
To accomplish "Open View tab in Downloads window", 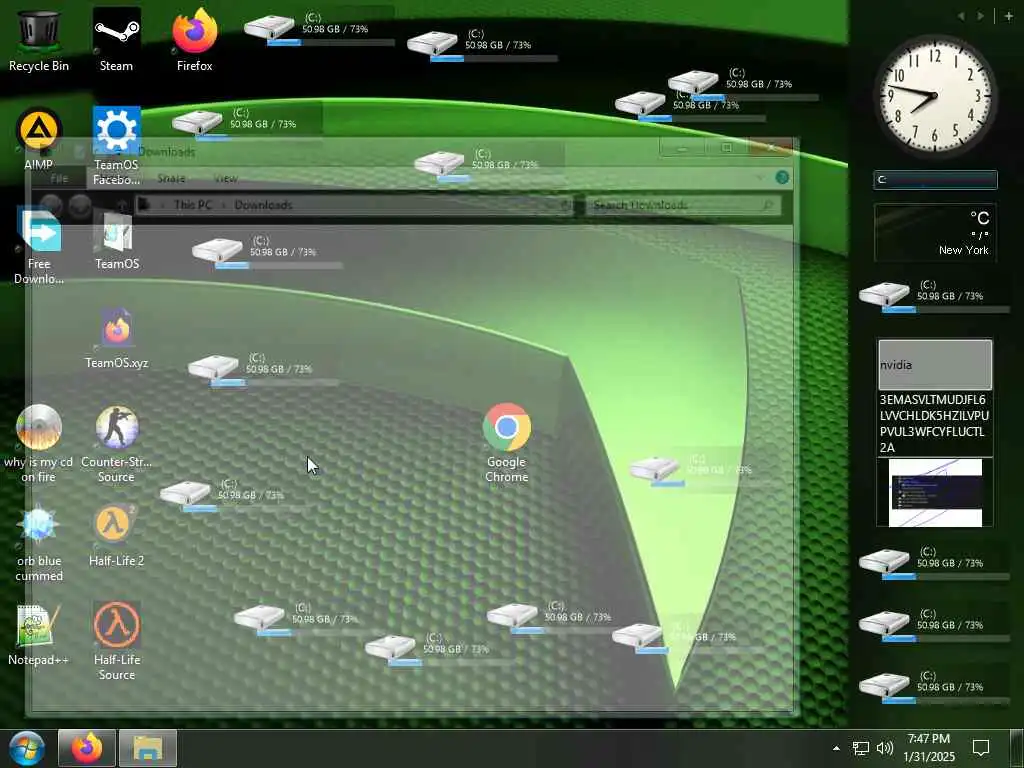I will coord(226,178).
